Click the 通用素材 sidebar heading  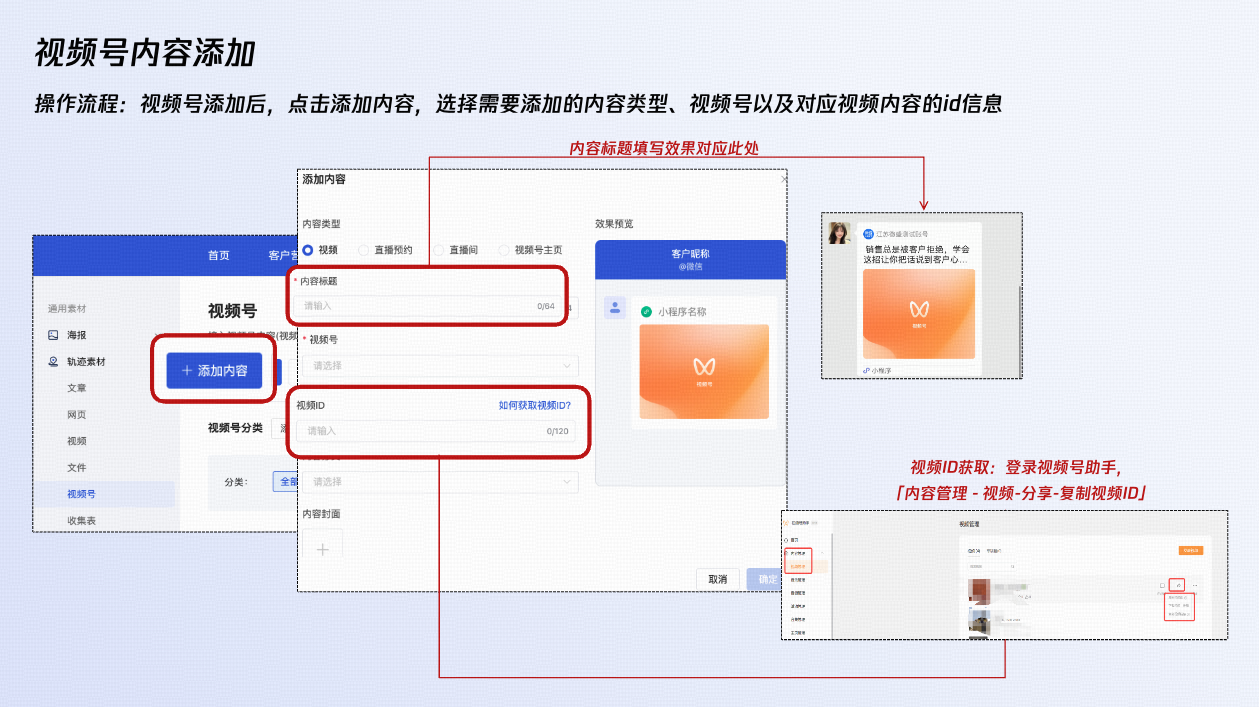[x=67, y=308]
